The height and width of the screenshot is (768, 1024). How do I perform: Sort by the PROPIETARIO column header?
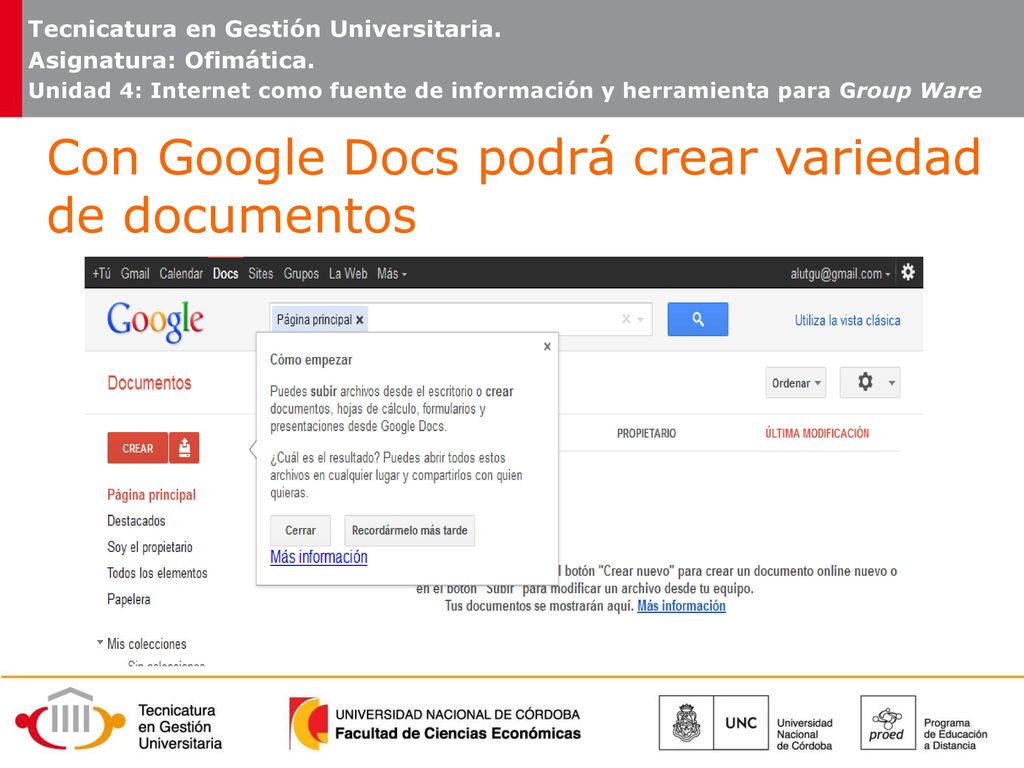click(647, 433)
